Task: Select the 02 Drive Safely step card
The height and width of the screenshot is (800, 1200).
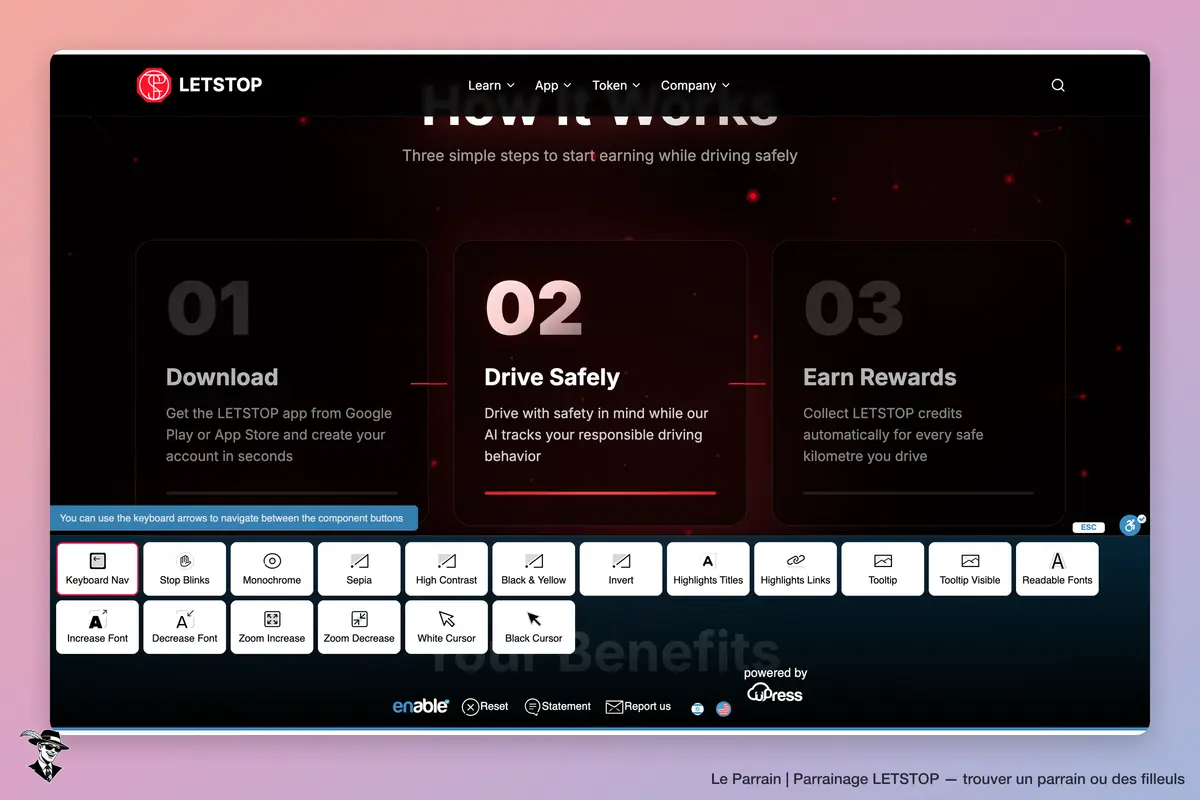Action: tap(600, 382)
